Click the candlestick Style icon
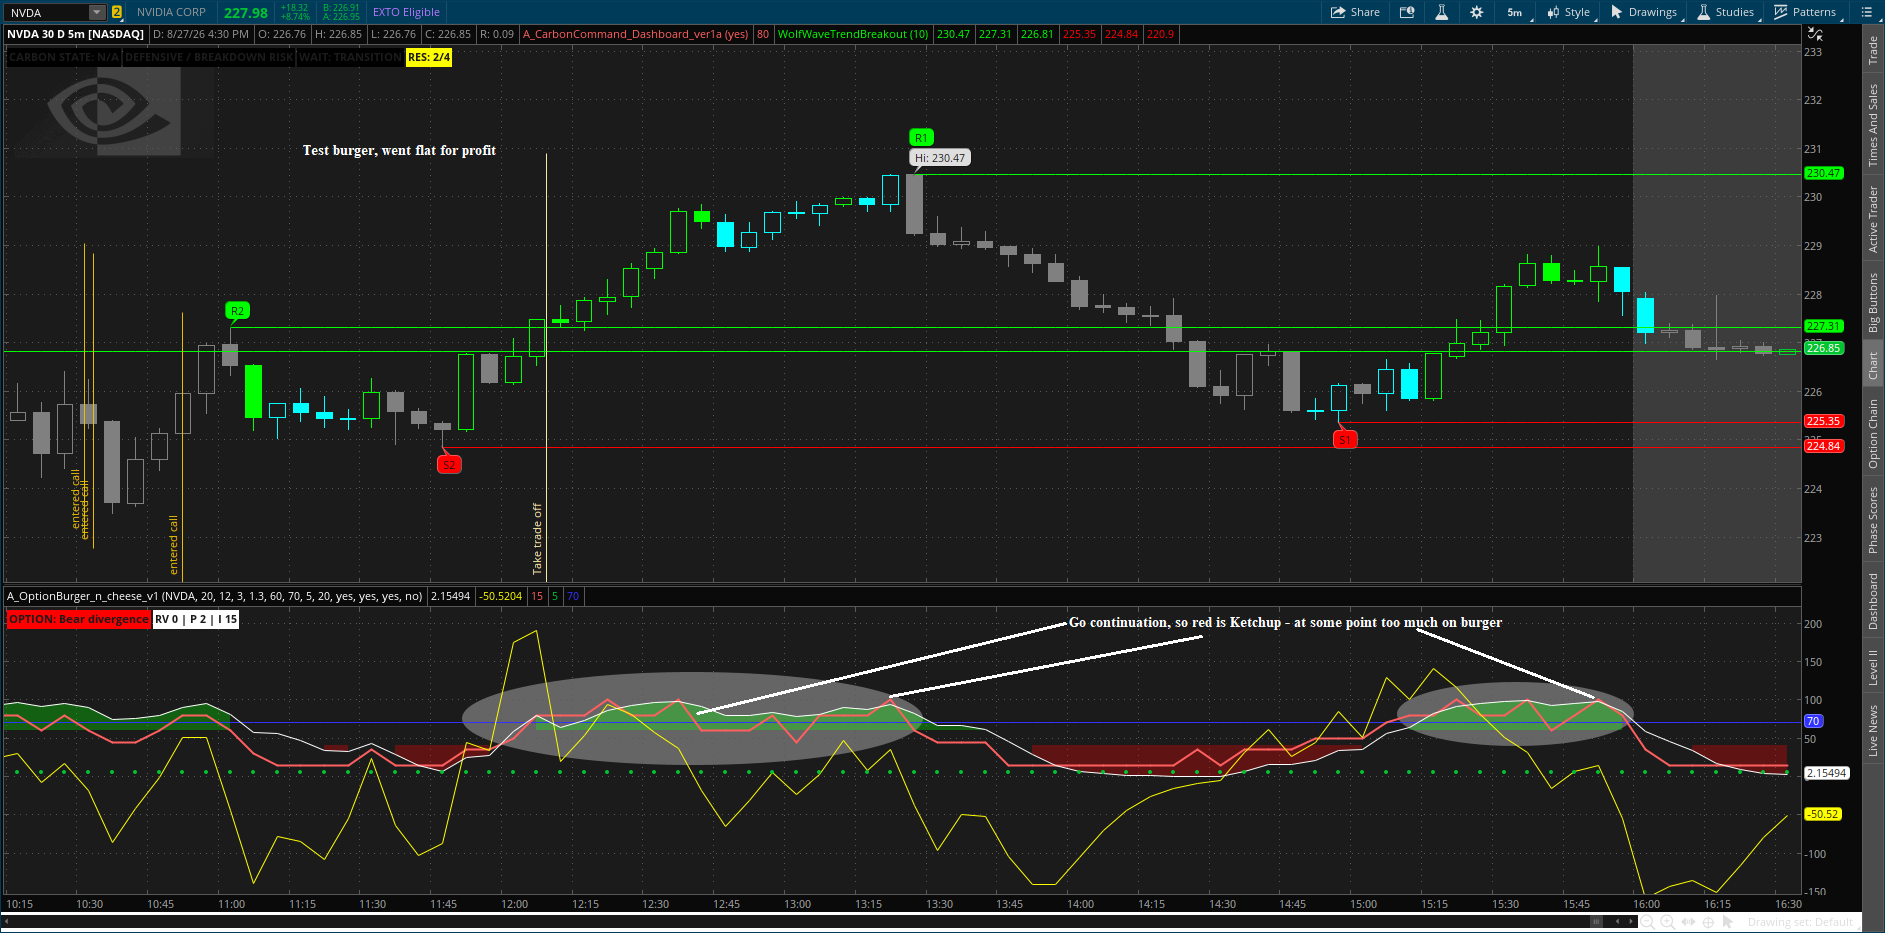The width and height of the screenshot is (1885, 933). (x=1553, y=12)
